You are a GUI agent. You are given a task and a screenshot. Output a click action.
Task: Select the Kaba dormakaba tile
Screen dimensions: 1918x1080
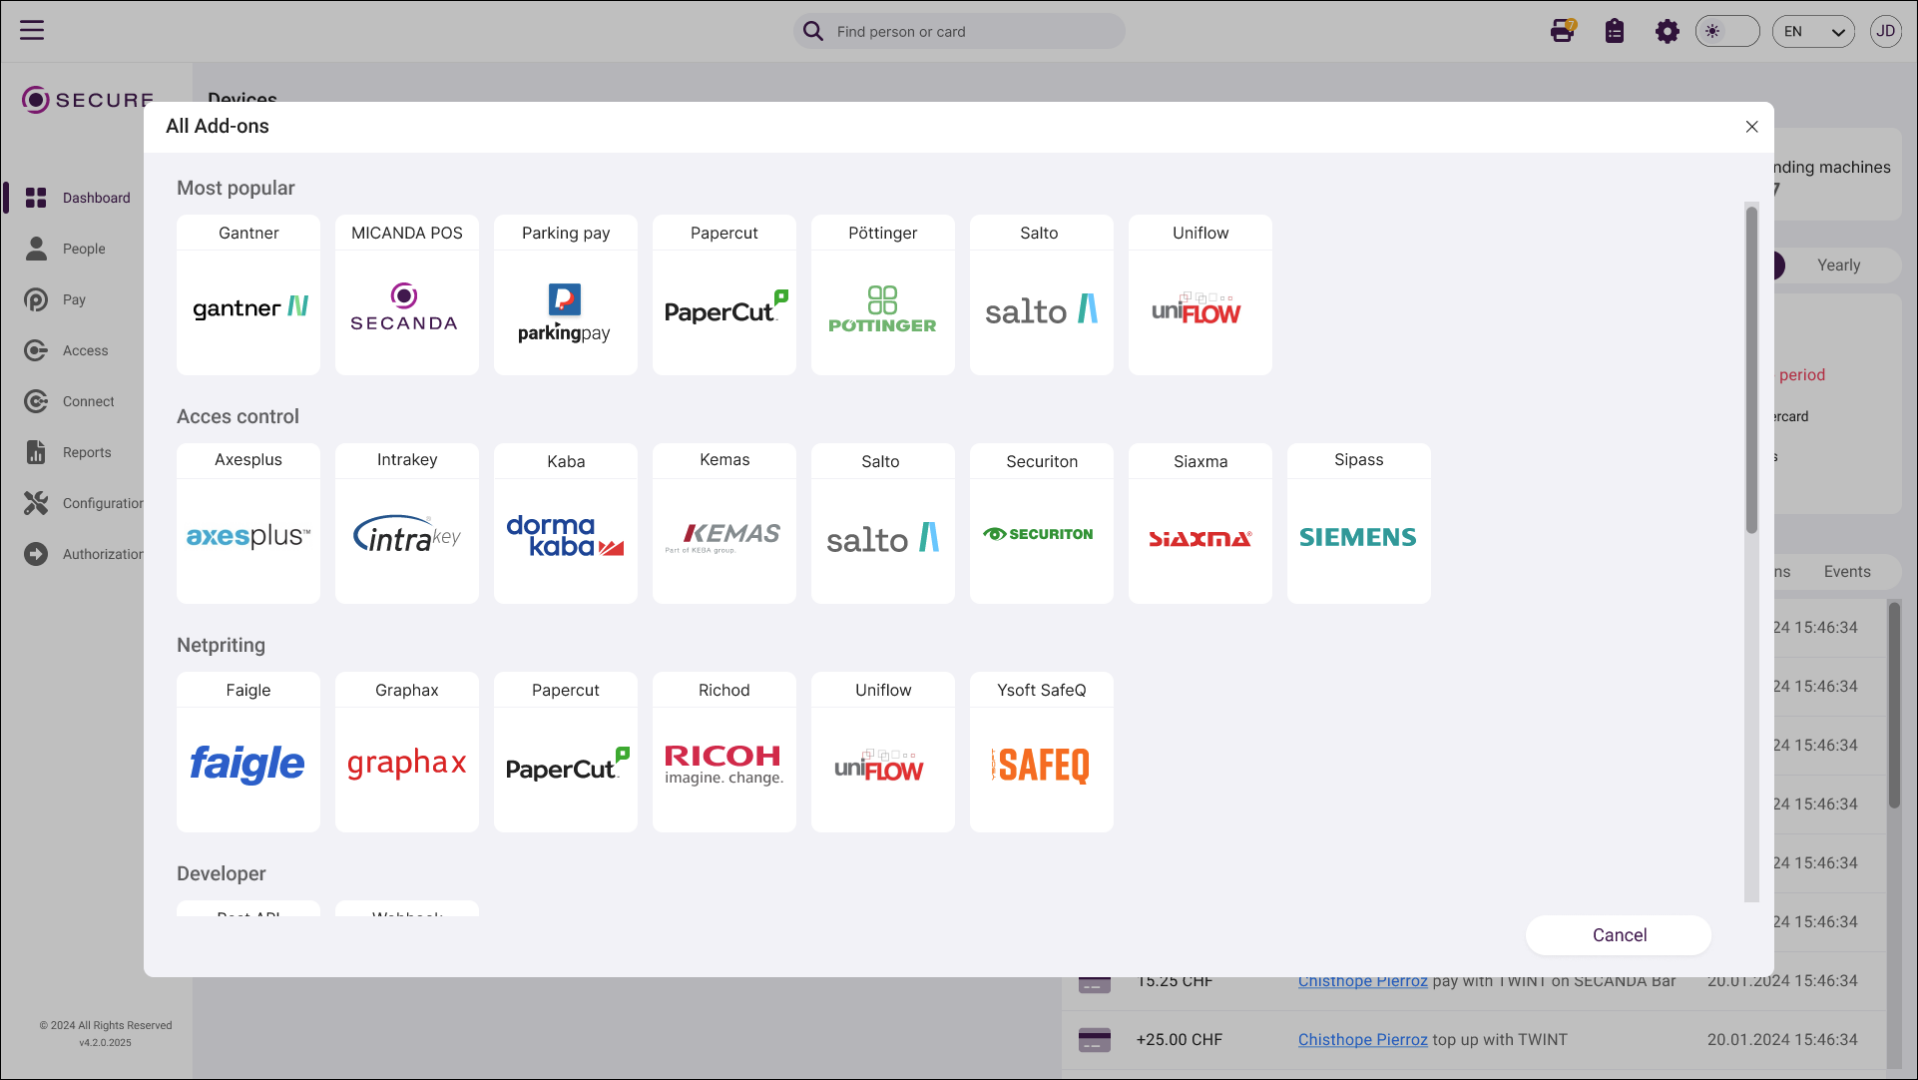[x=565, y=523]
